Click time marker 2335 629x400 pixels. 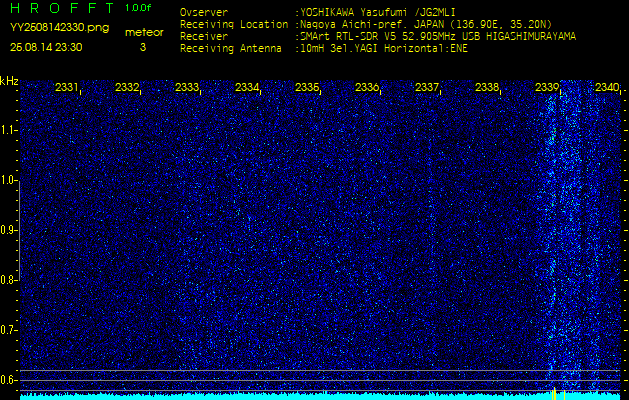[307, 87]
